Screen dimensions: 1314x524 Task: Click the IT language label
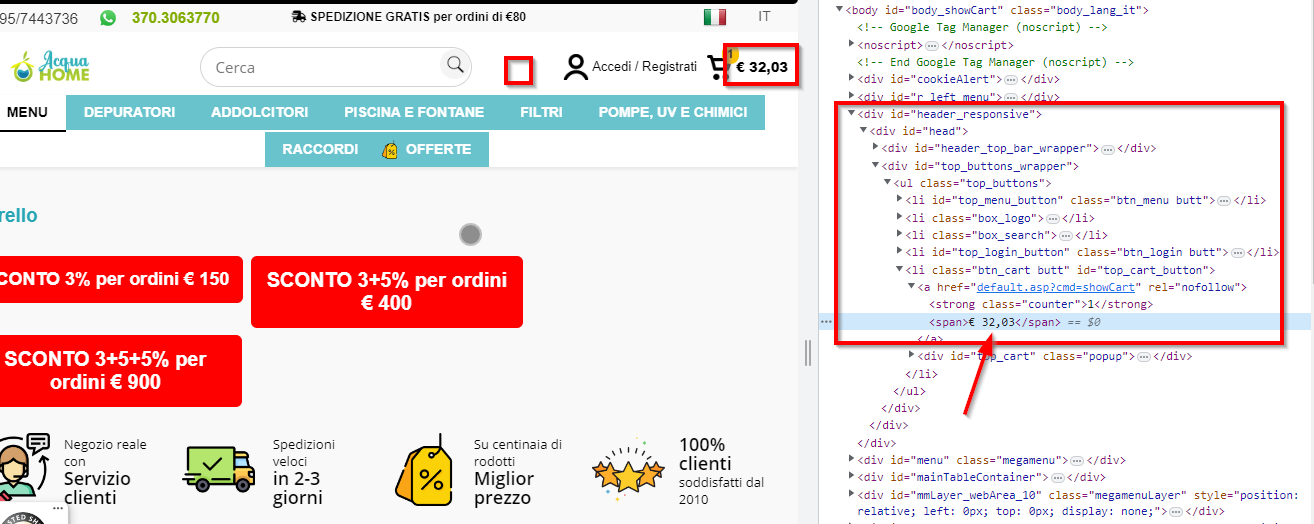pos(765,17)
